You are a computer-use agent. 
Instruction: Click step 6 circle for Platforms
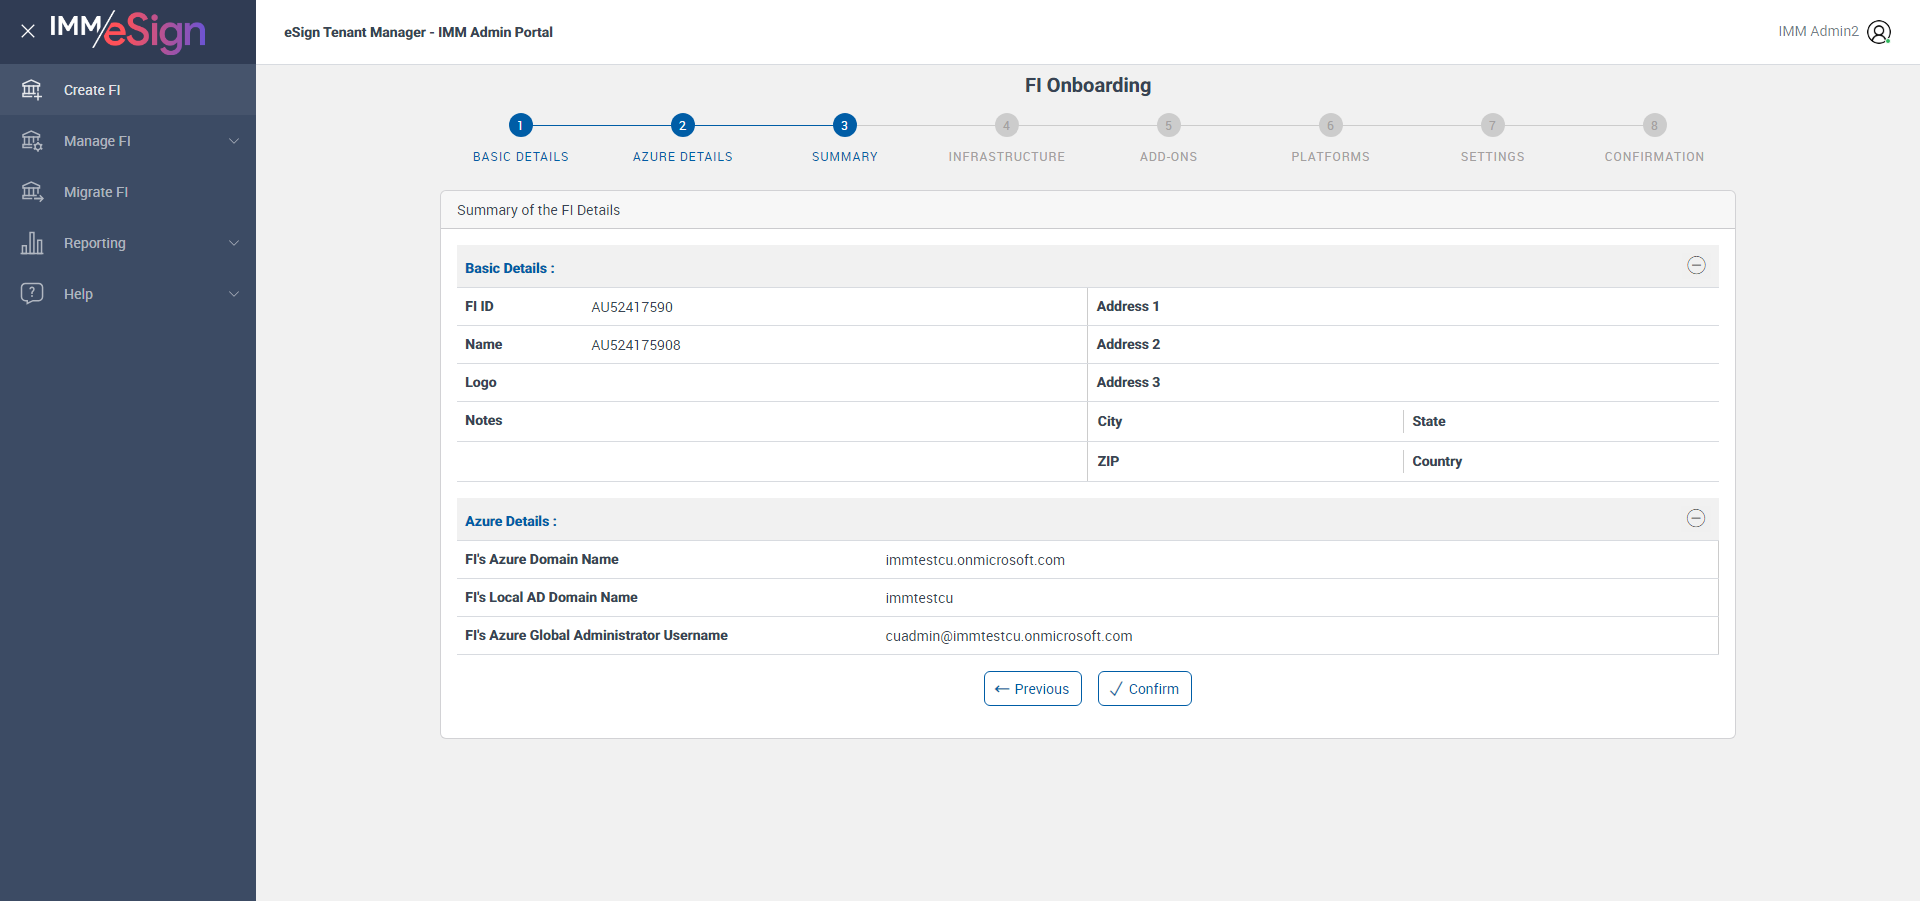pyautogui.click(x=1330, y=125)
